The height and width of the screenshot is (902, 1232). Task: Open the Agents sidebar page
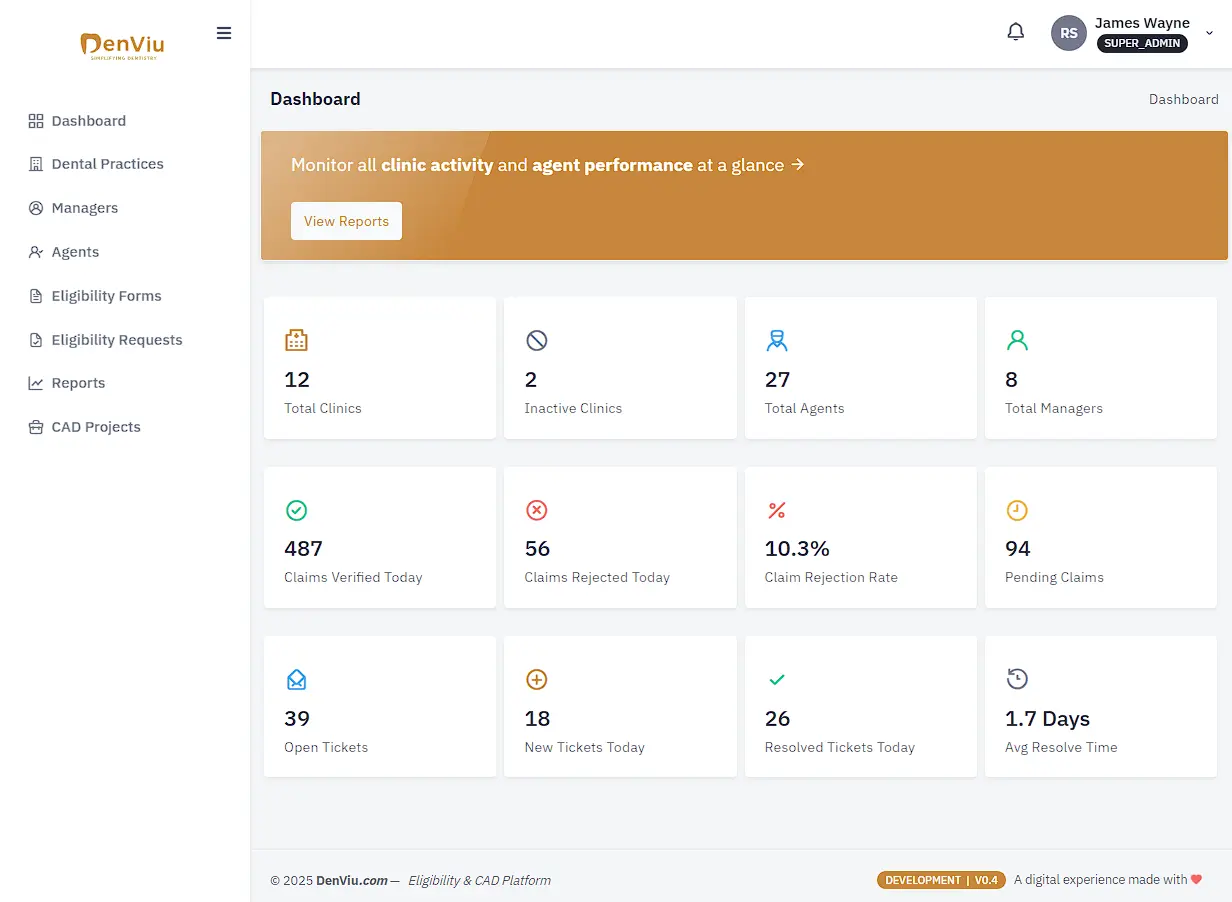75,252
